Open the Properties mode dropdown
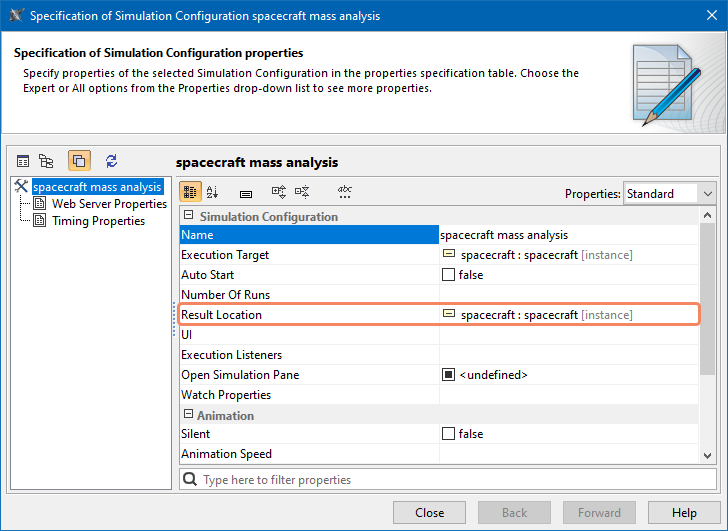The image size is (728, 531). [x=669, y=194]
